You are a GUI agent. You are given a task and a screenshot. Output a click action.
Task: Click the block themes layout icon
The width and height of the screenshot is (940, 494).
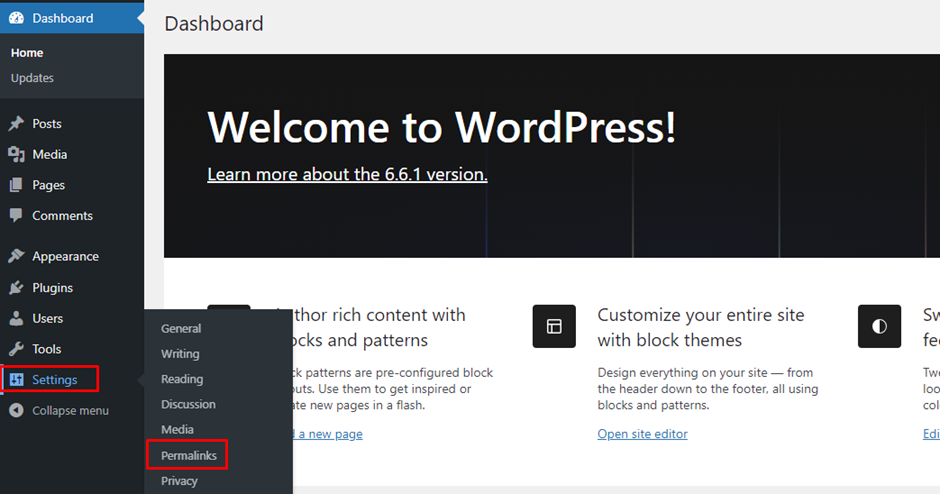click(x=554, y=326)
